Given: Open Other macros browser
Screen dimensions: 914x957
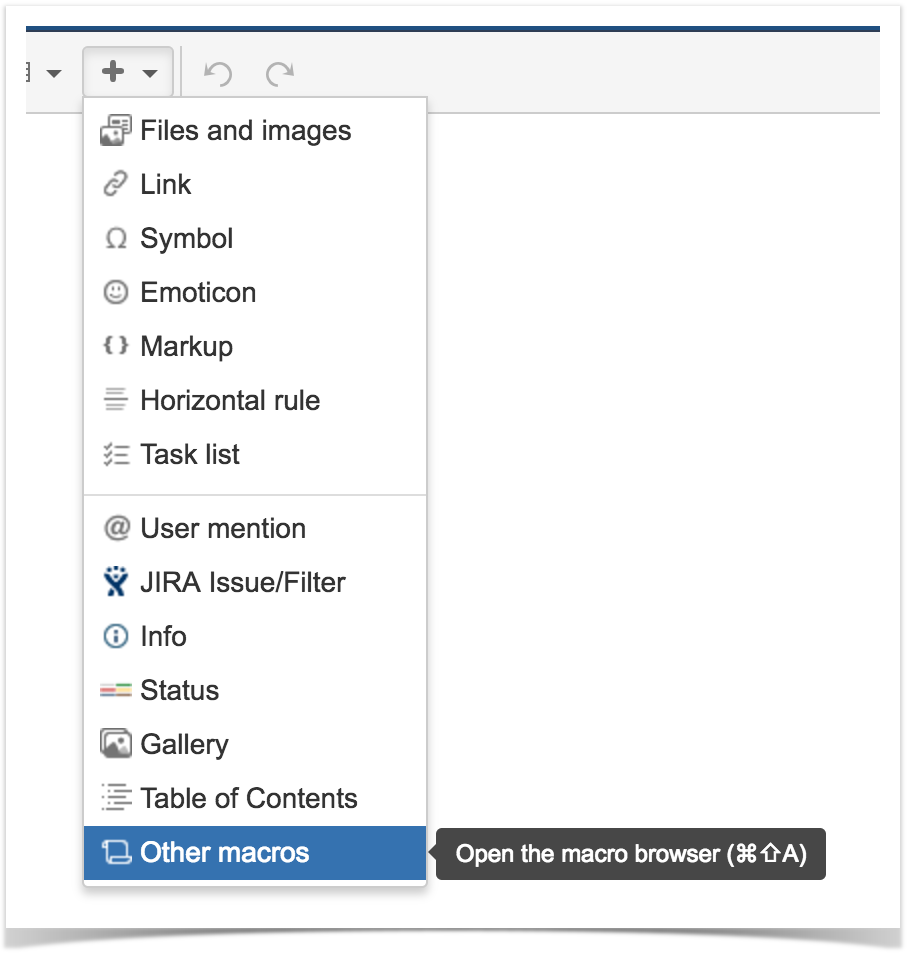Looking at the screenshot, I should 255,853.
